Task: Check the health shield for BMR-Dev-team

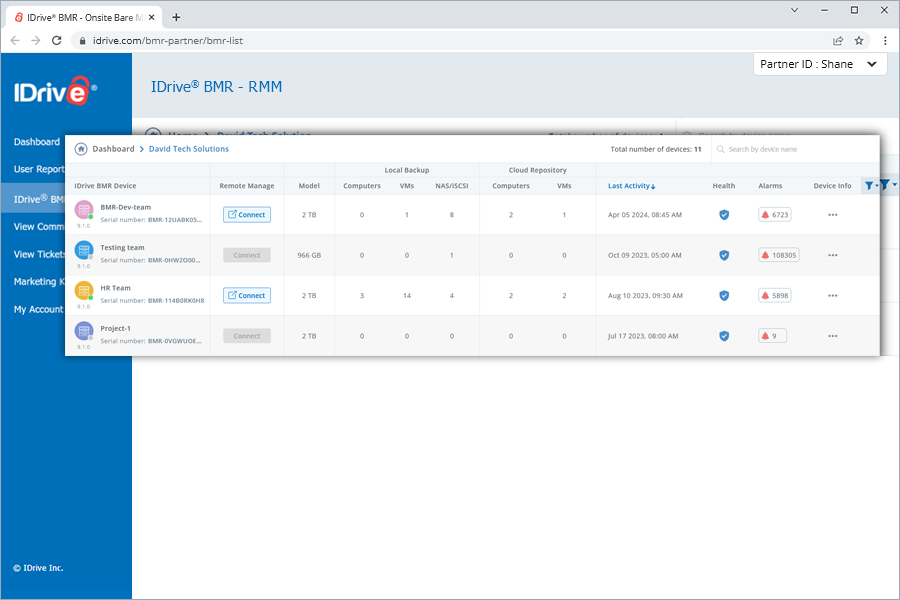Action: click(724, 215)
